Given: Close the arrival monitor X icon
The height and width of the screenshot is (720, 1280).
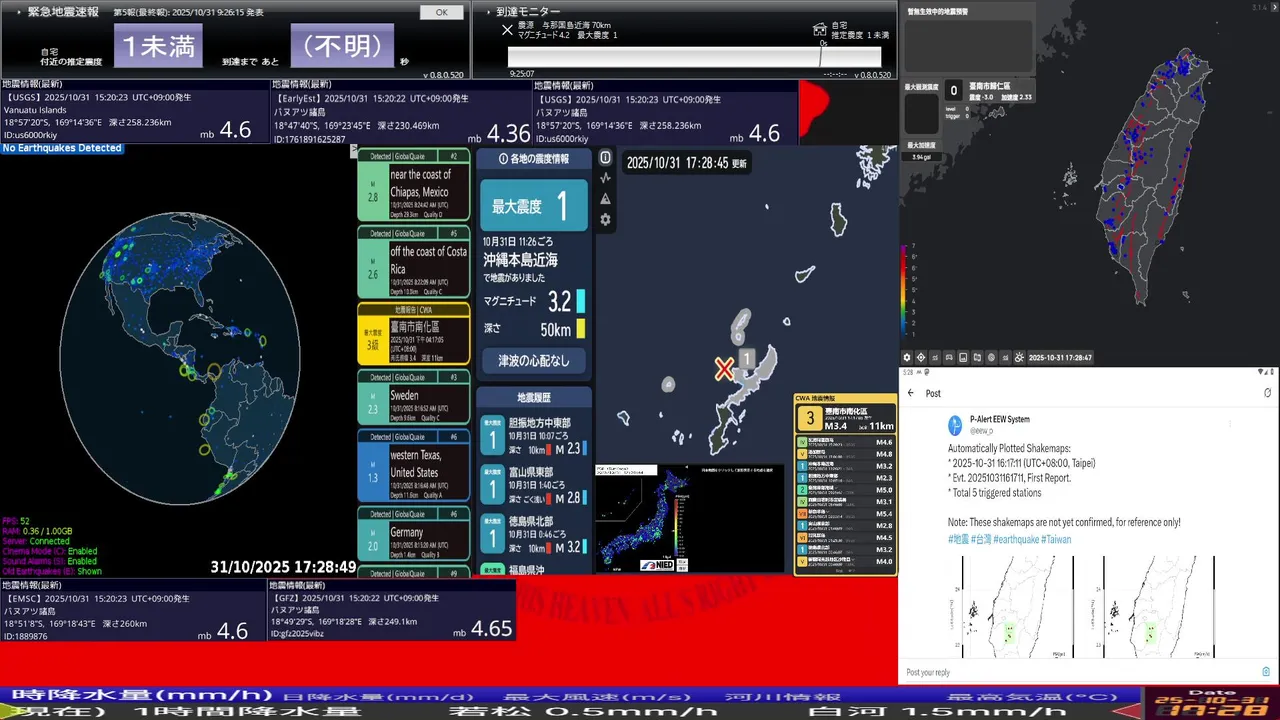Looking at the screenshot, I should [x=507, y=30].
